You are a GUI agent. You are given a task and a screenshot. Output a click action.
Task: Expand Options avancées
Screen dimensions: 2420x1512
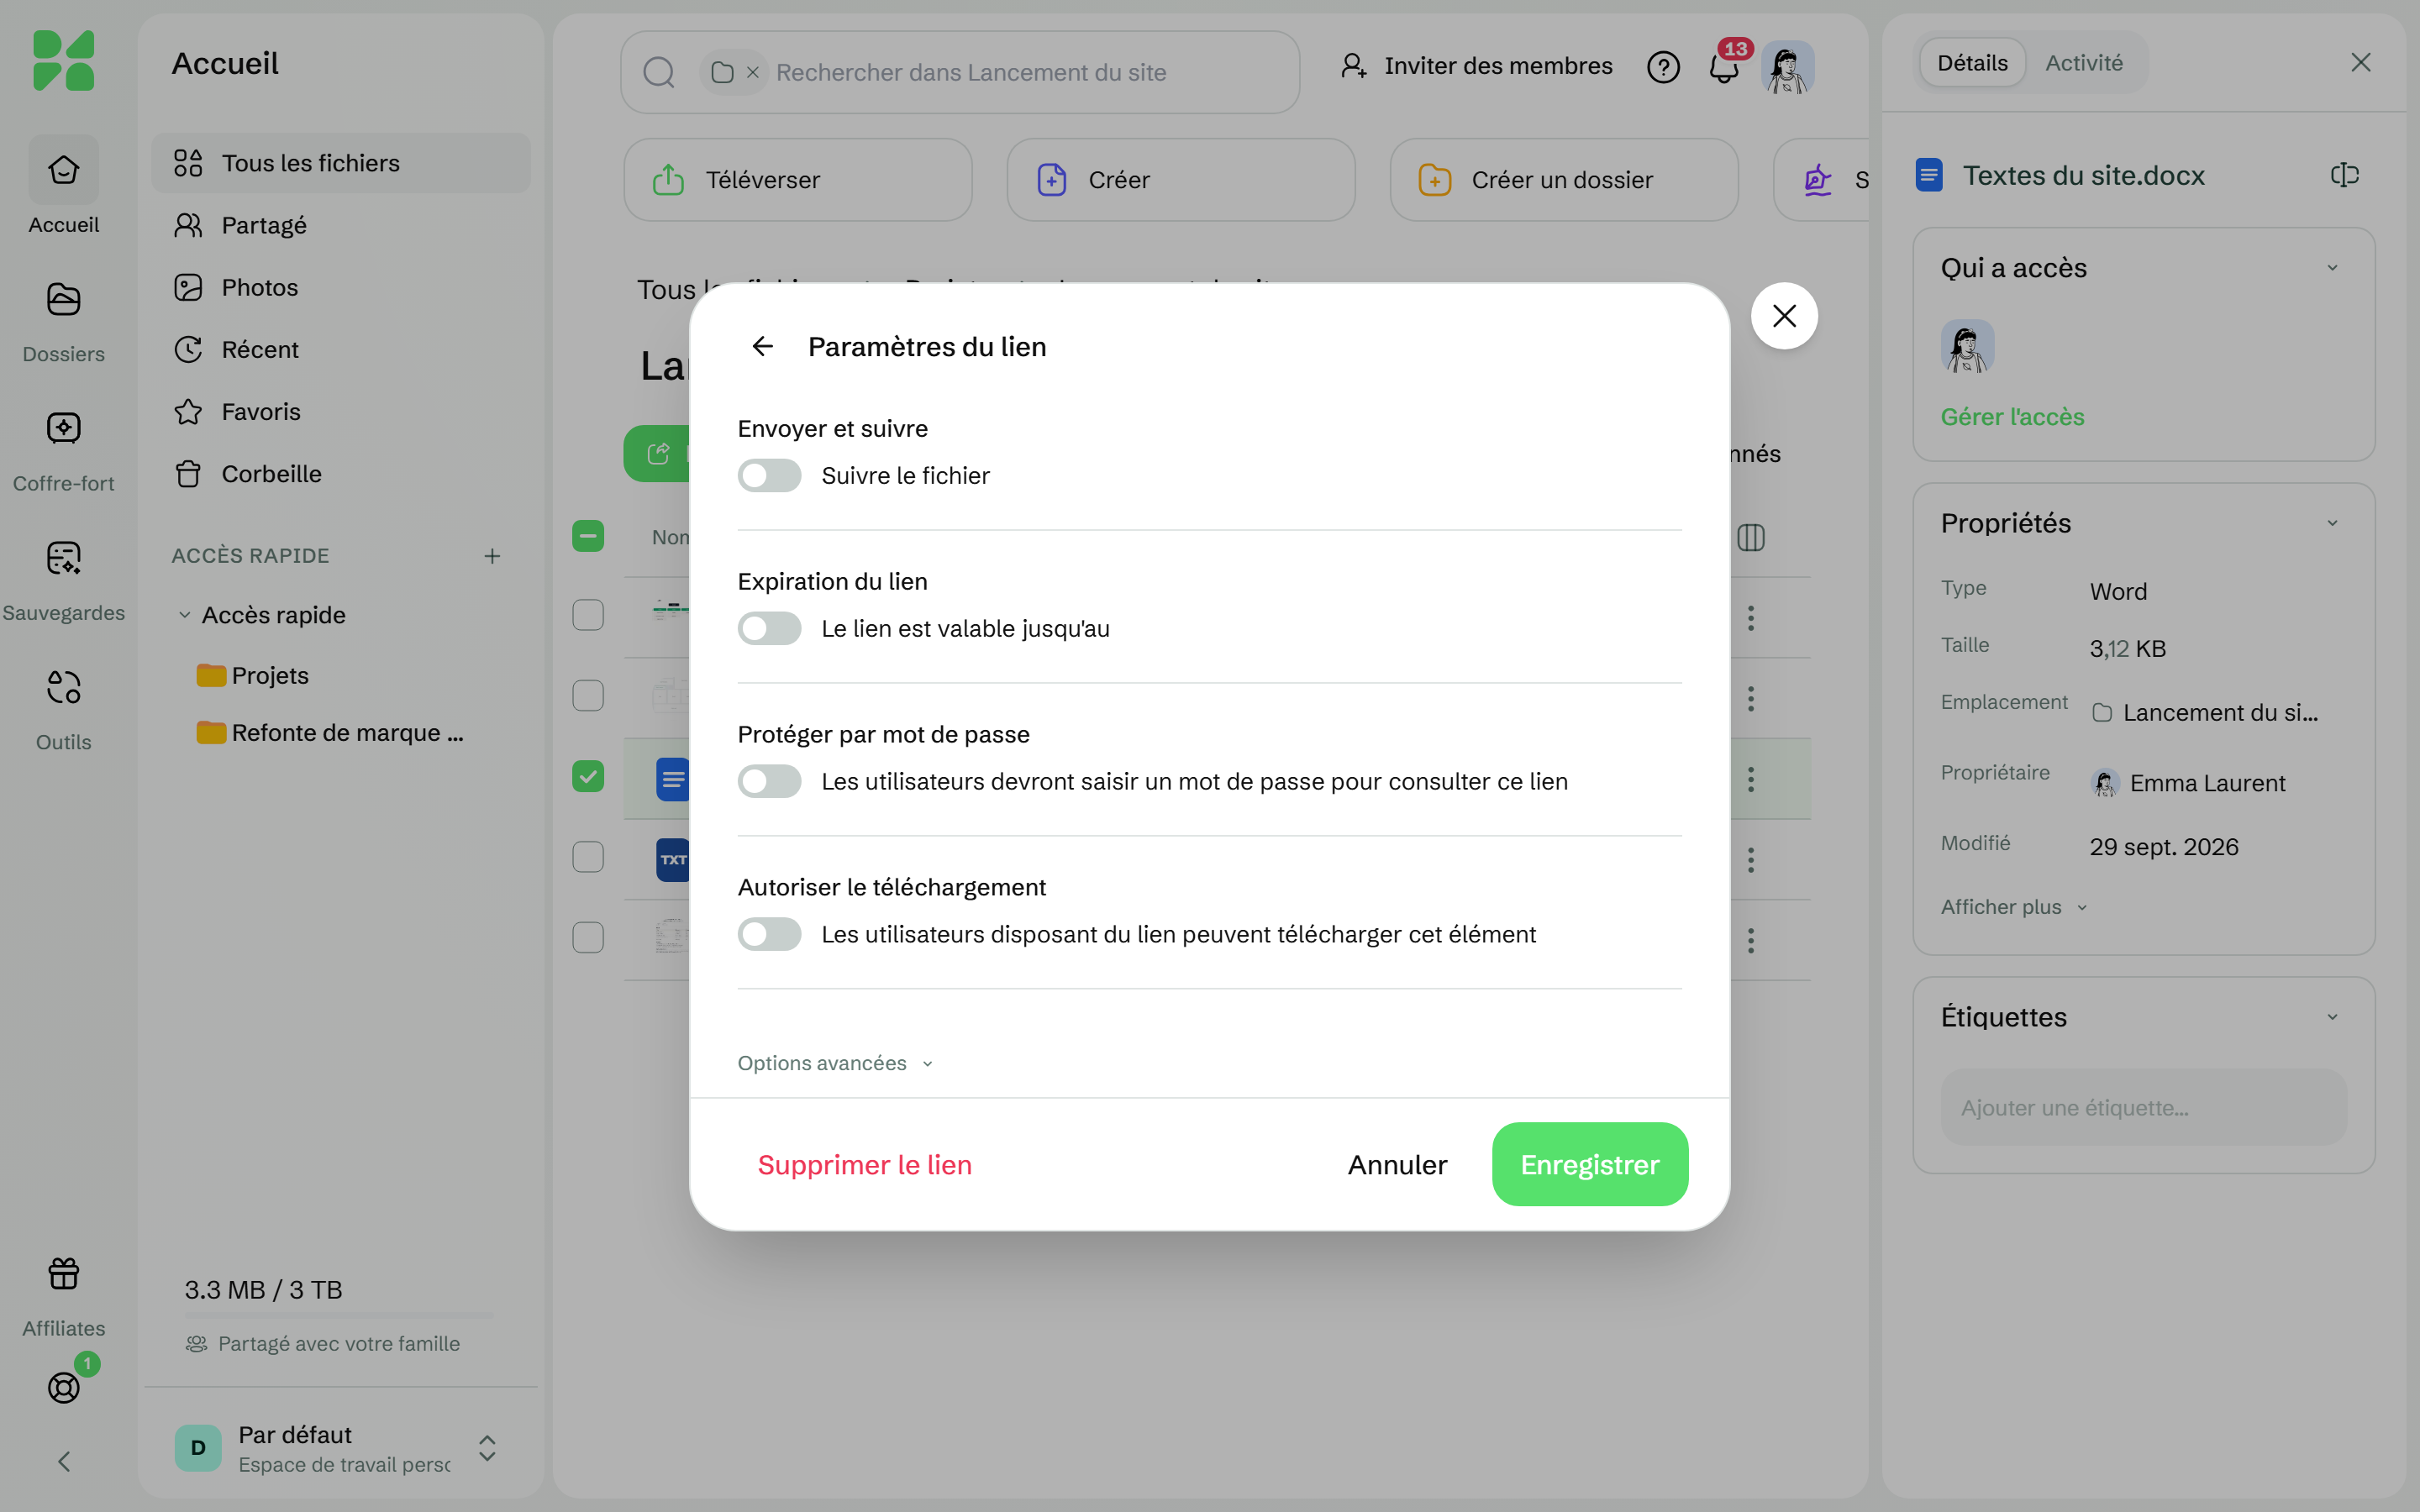[x=835, y=1063]
